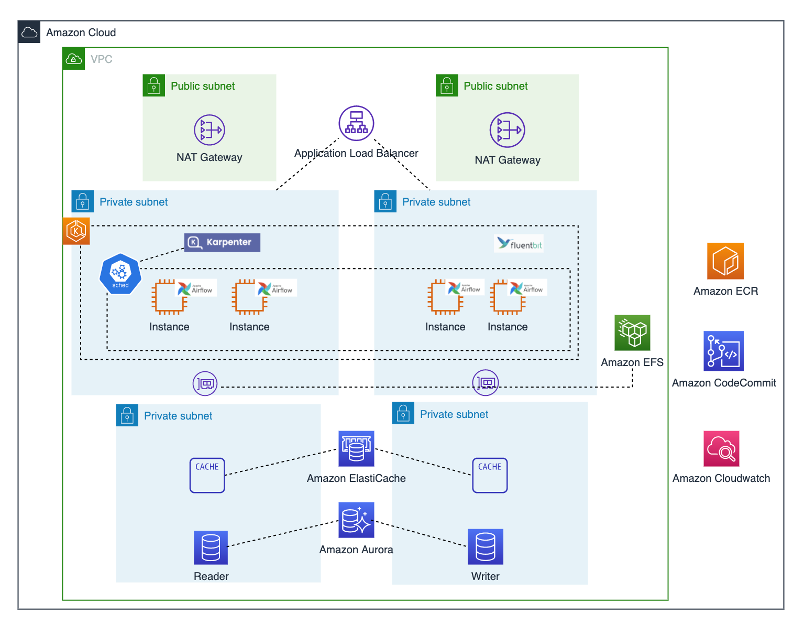Select the Amazon ElastiCache icon
Screen dimensions: 793x625
[356, 449]
